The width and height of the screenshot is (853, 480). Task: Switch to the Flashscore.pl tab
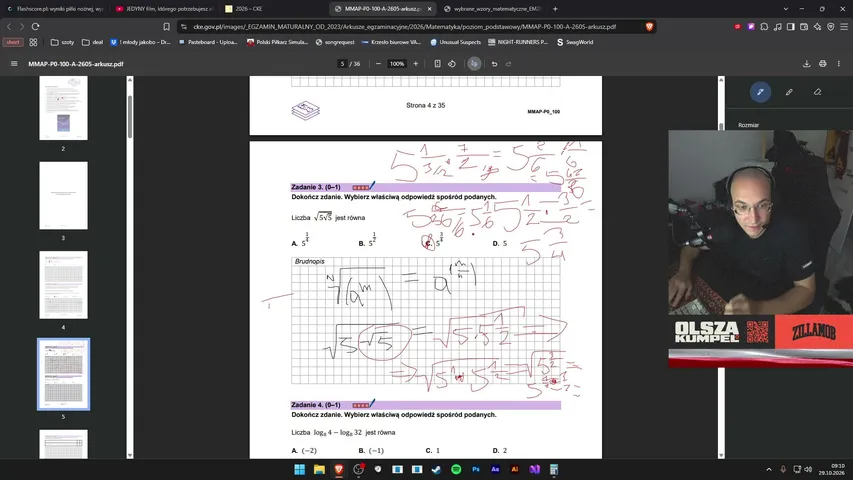click(55, 9)
